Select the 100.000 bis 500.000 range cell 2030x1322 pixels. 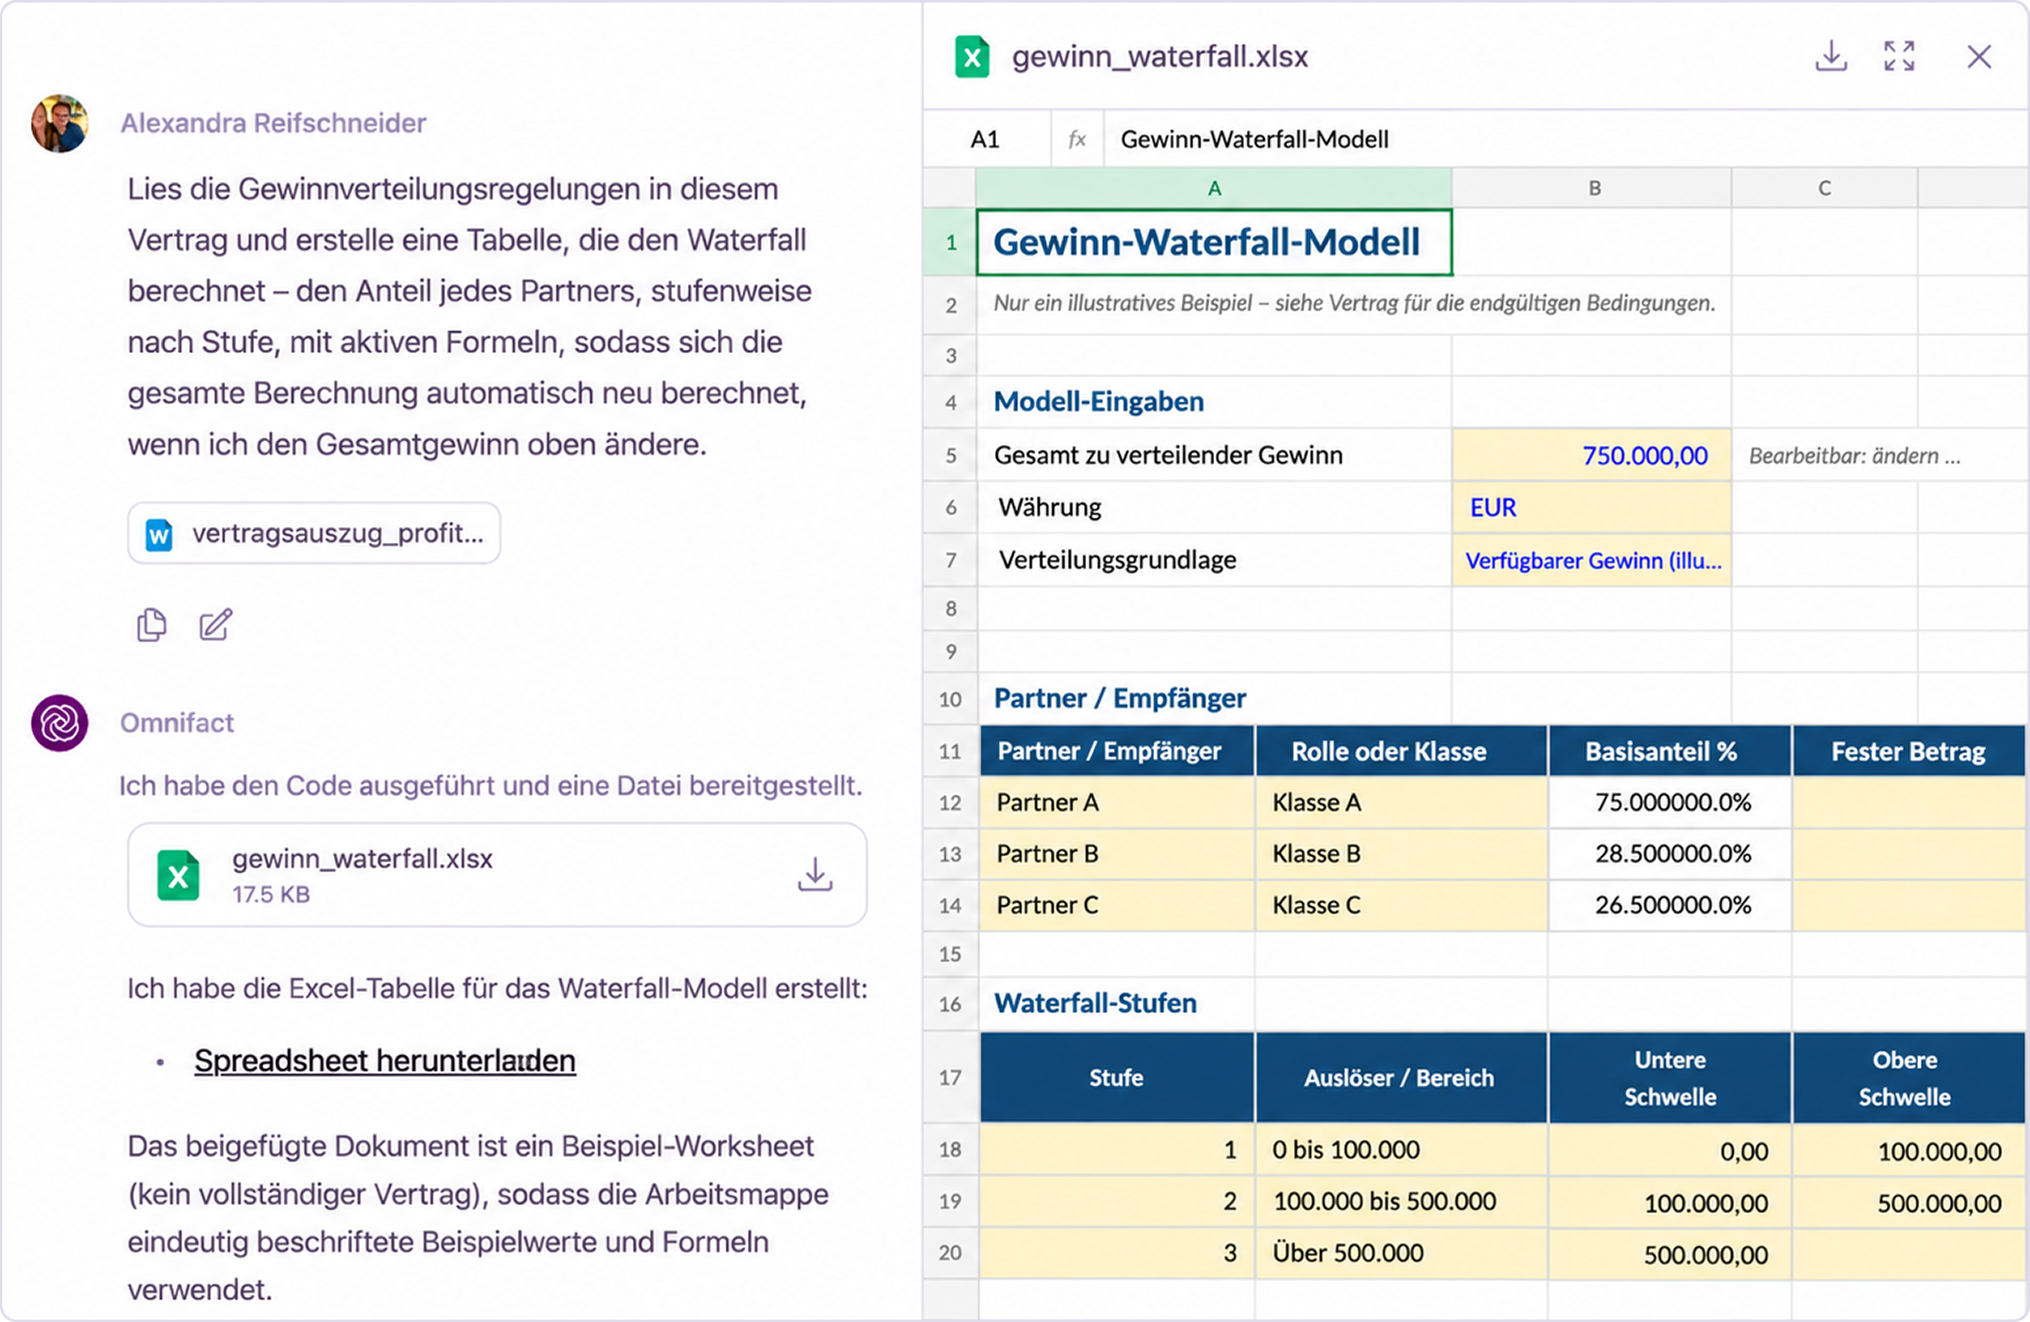1401,1202
